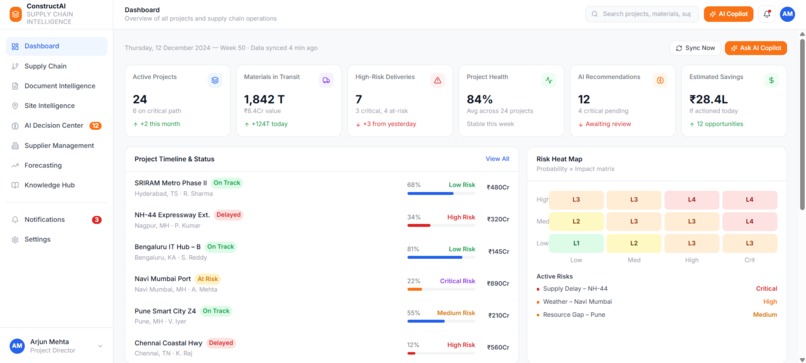Click the 34% progress bar for NH-44
This screenshot has width=806, height=363.
[441, 225]
